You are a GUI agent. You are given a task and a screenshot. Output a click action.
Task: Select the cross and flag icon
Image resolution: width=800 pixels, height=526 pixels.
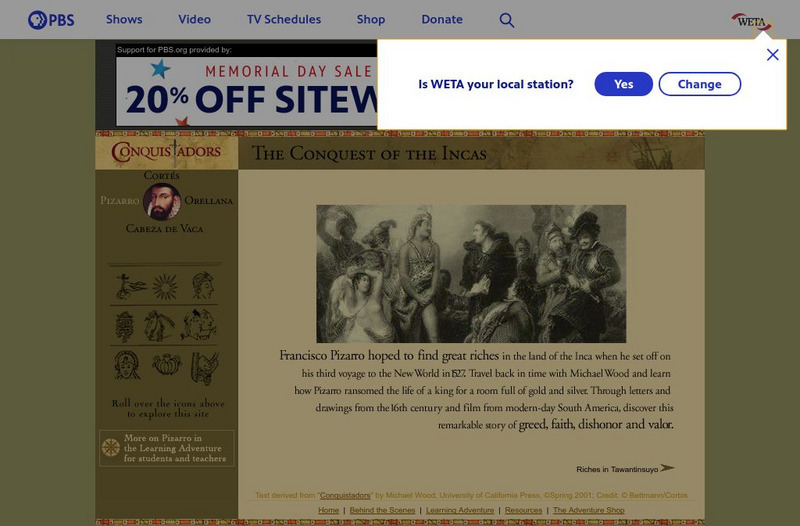[x=130, y=286]
